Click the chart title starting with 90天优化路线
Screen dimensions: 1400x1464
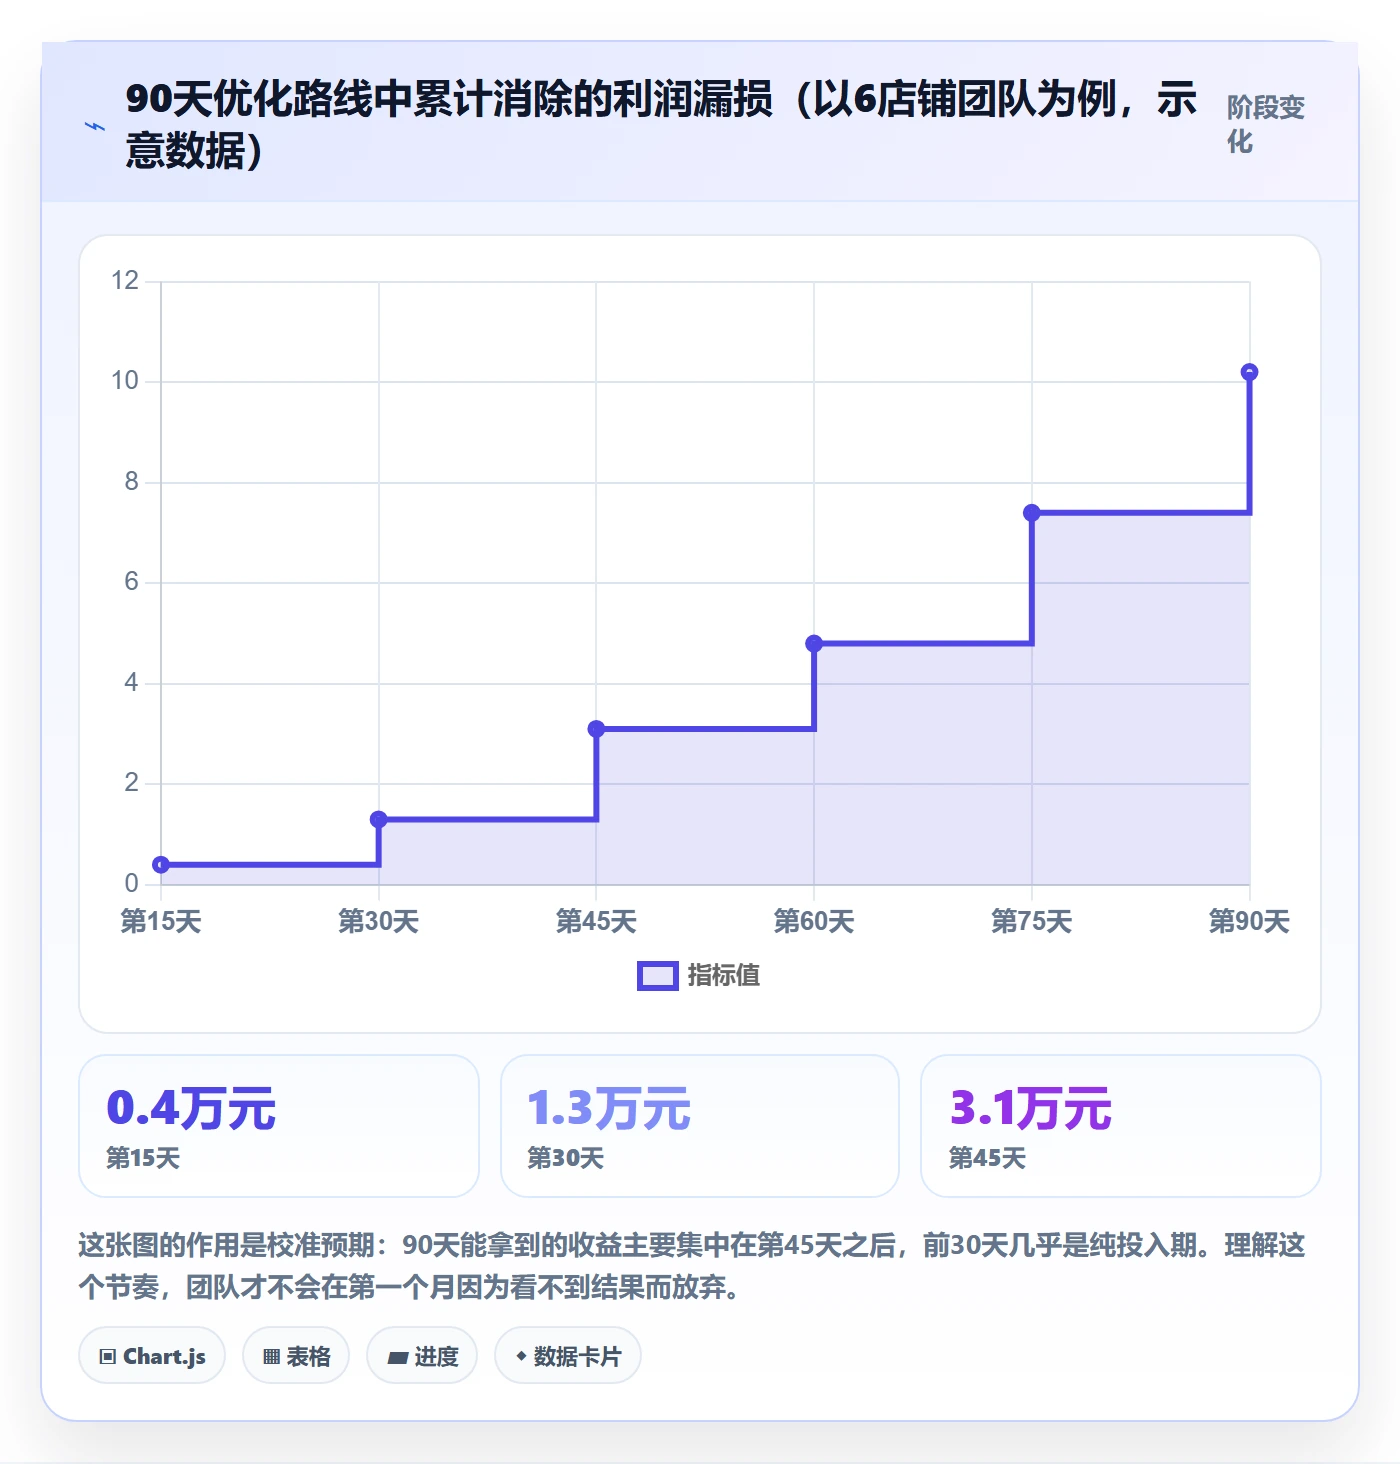pos(661,125)
